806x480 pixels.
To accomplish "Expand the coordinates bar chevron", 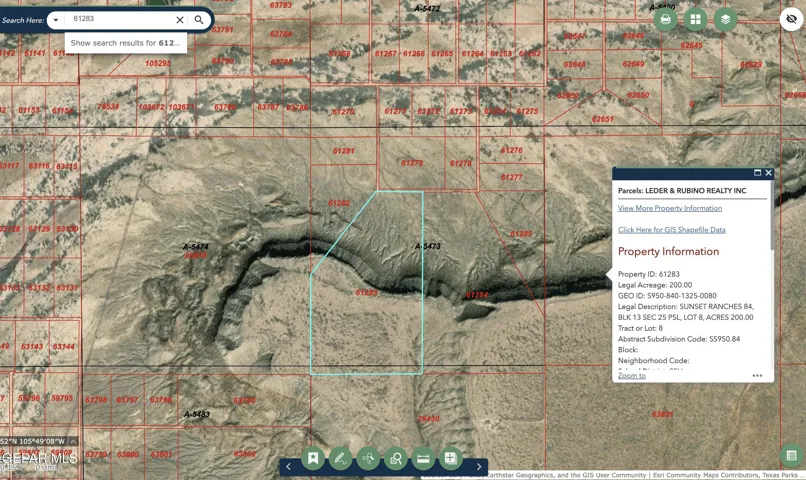I will click(x=73, y=441).
